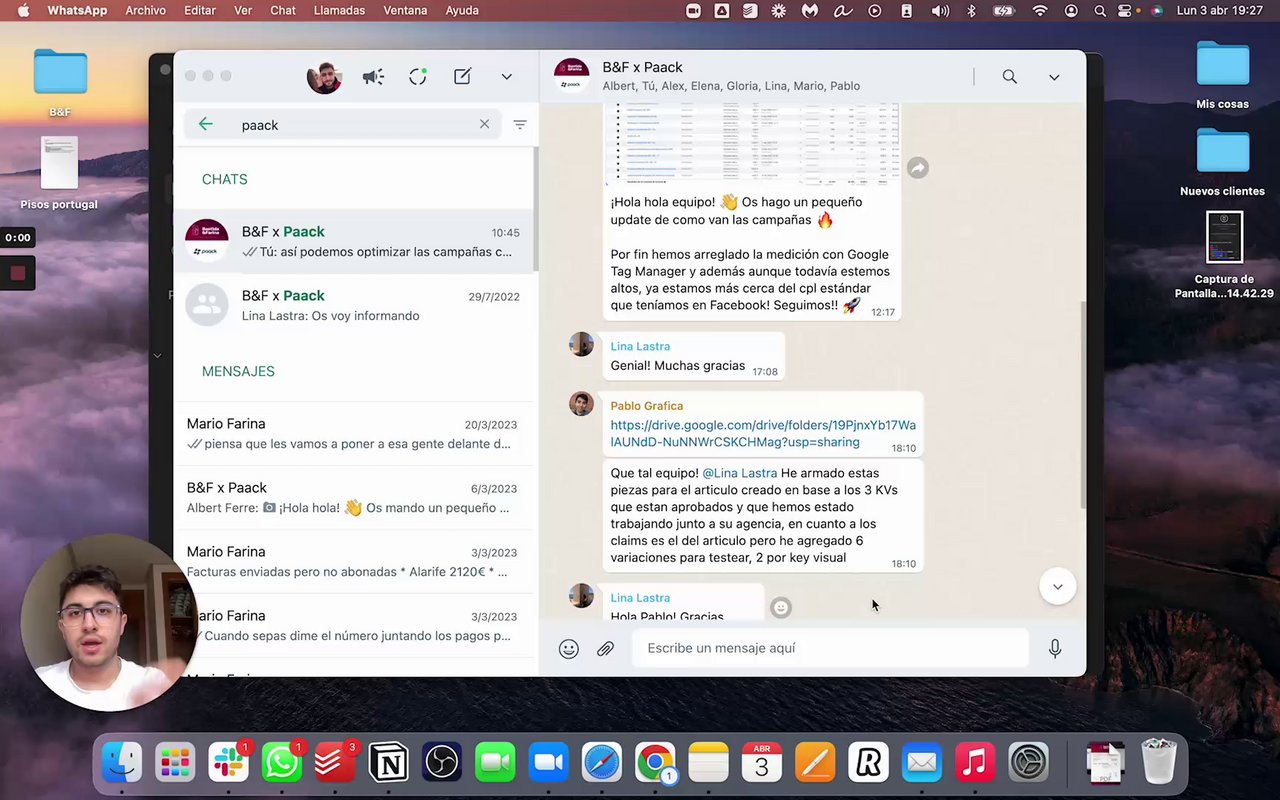
Task: Jump to the latest messages
Action: (1057, 587)
